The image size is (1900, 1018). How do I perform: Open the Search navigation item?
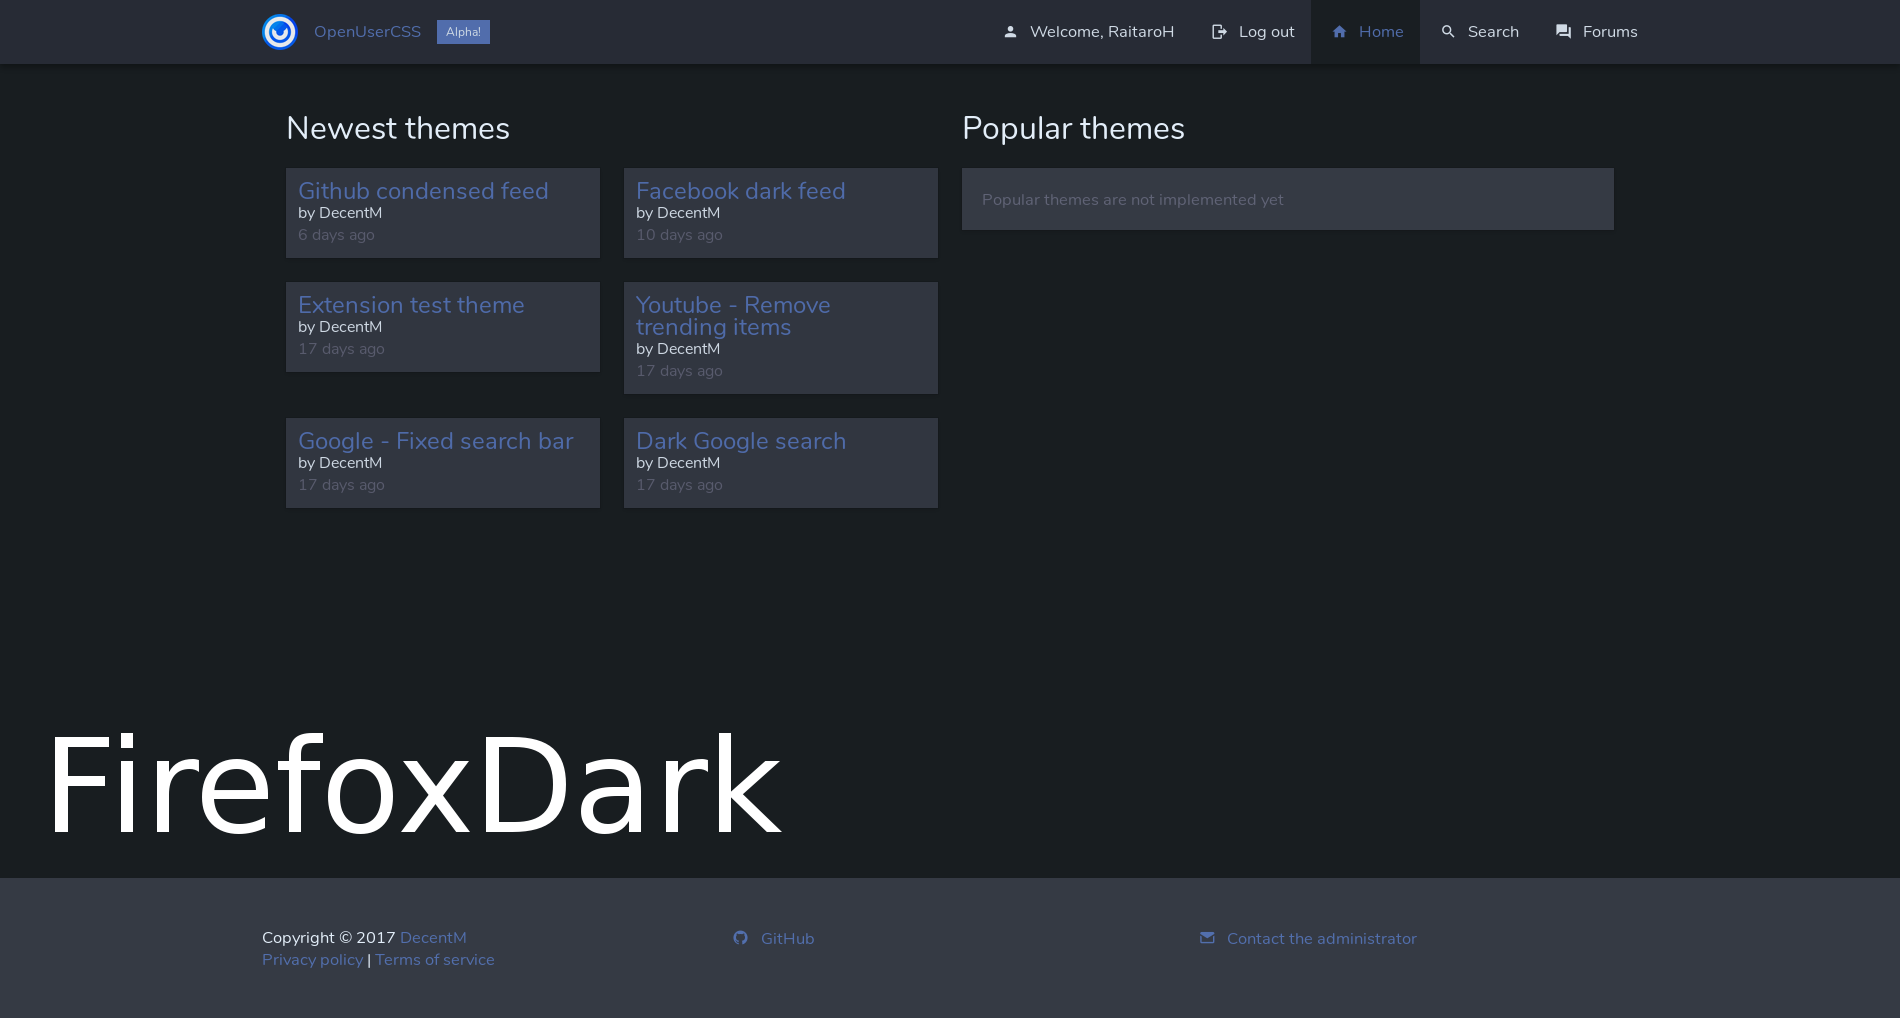tap(1479, 32)
